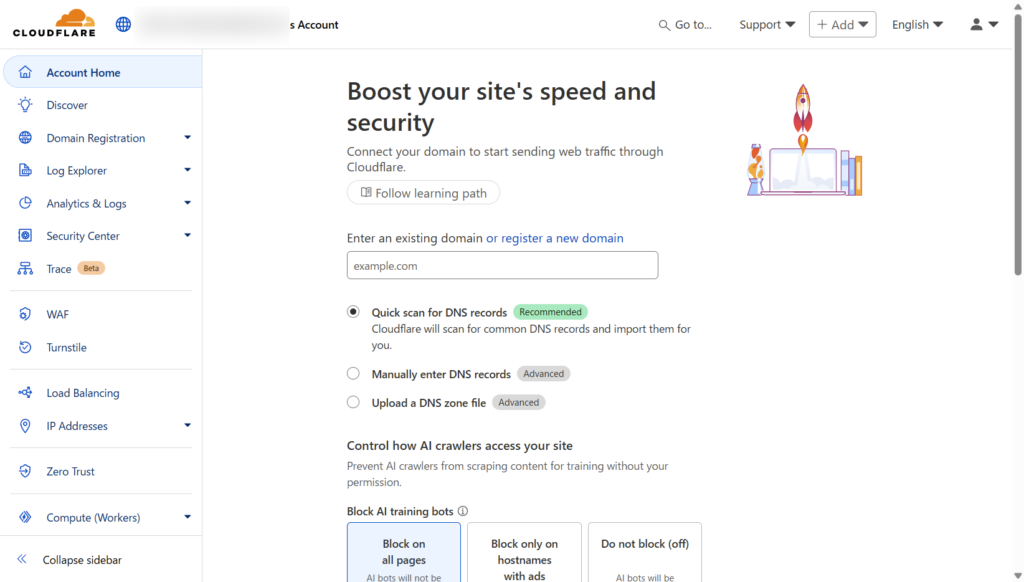
Task: Click the Turnstile icon in sidebar
Action: 25,347
